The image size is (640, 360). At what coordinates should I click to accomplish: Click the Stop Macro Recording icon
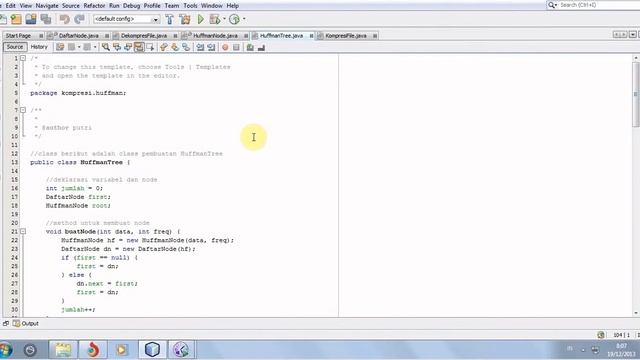tap(236, 47)
